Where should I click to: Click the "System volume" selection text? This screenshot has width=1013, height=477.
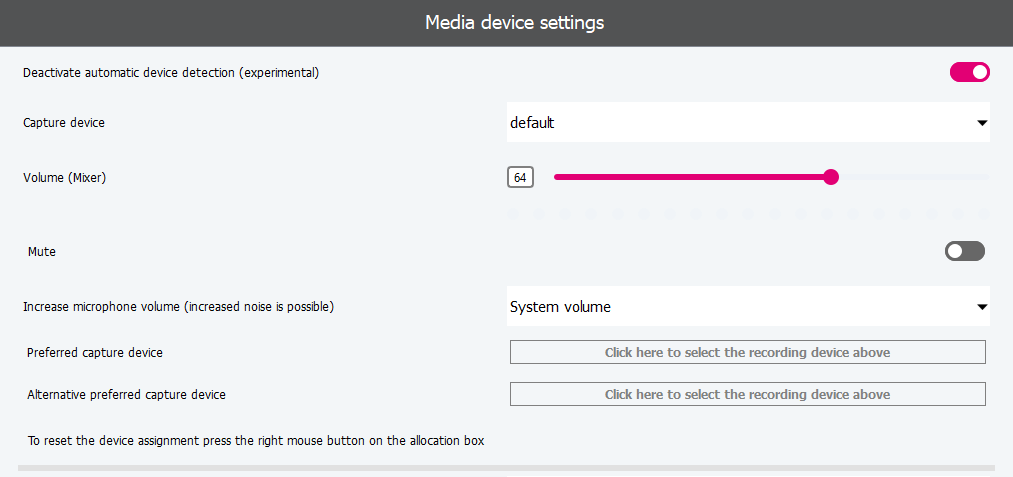click(x=560, y=307)
